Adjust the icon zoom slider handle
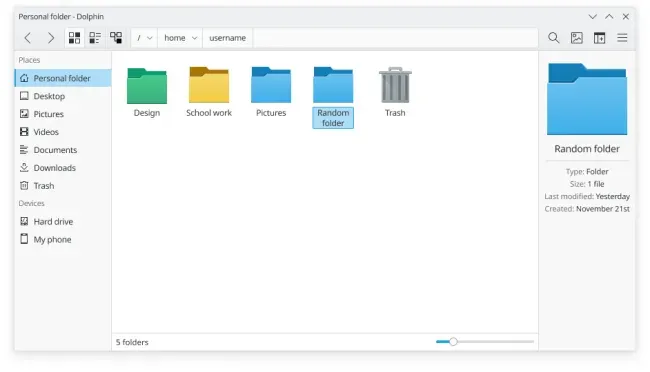Viewport: 650px width, 372px height. [453, 342]
